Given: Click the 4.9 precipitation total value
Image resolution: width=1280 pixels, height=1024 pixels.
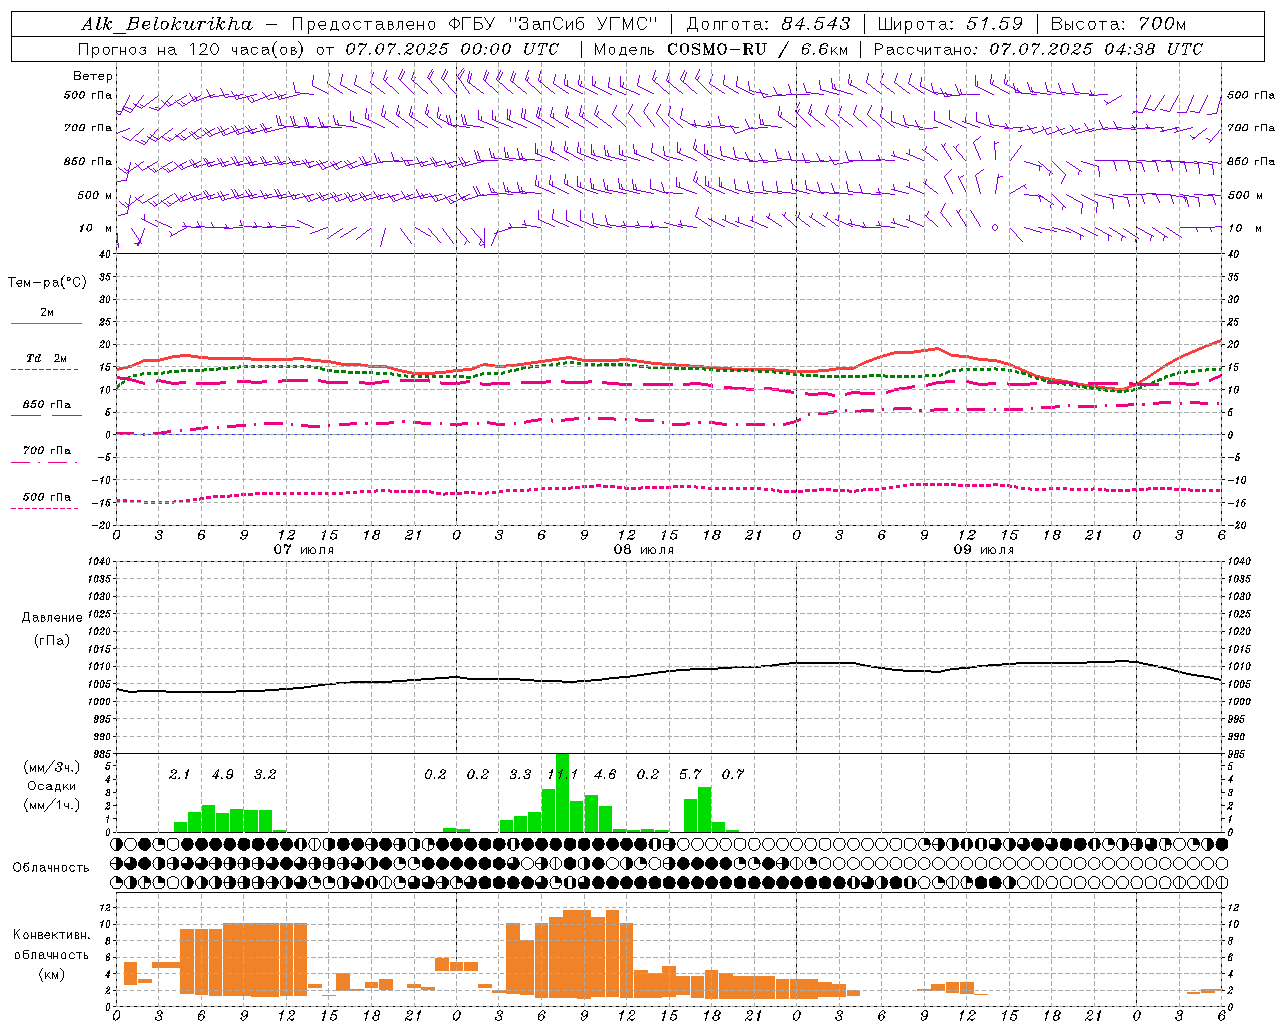Looking at the screenshot, I should coord(222,774).
